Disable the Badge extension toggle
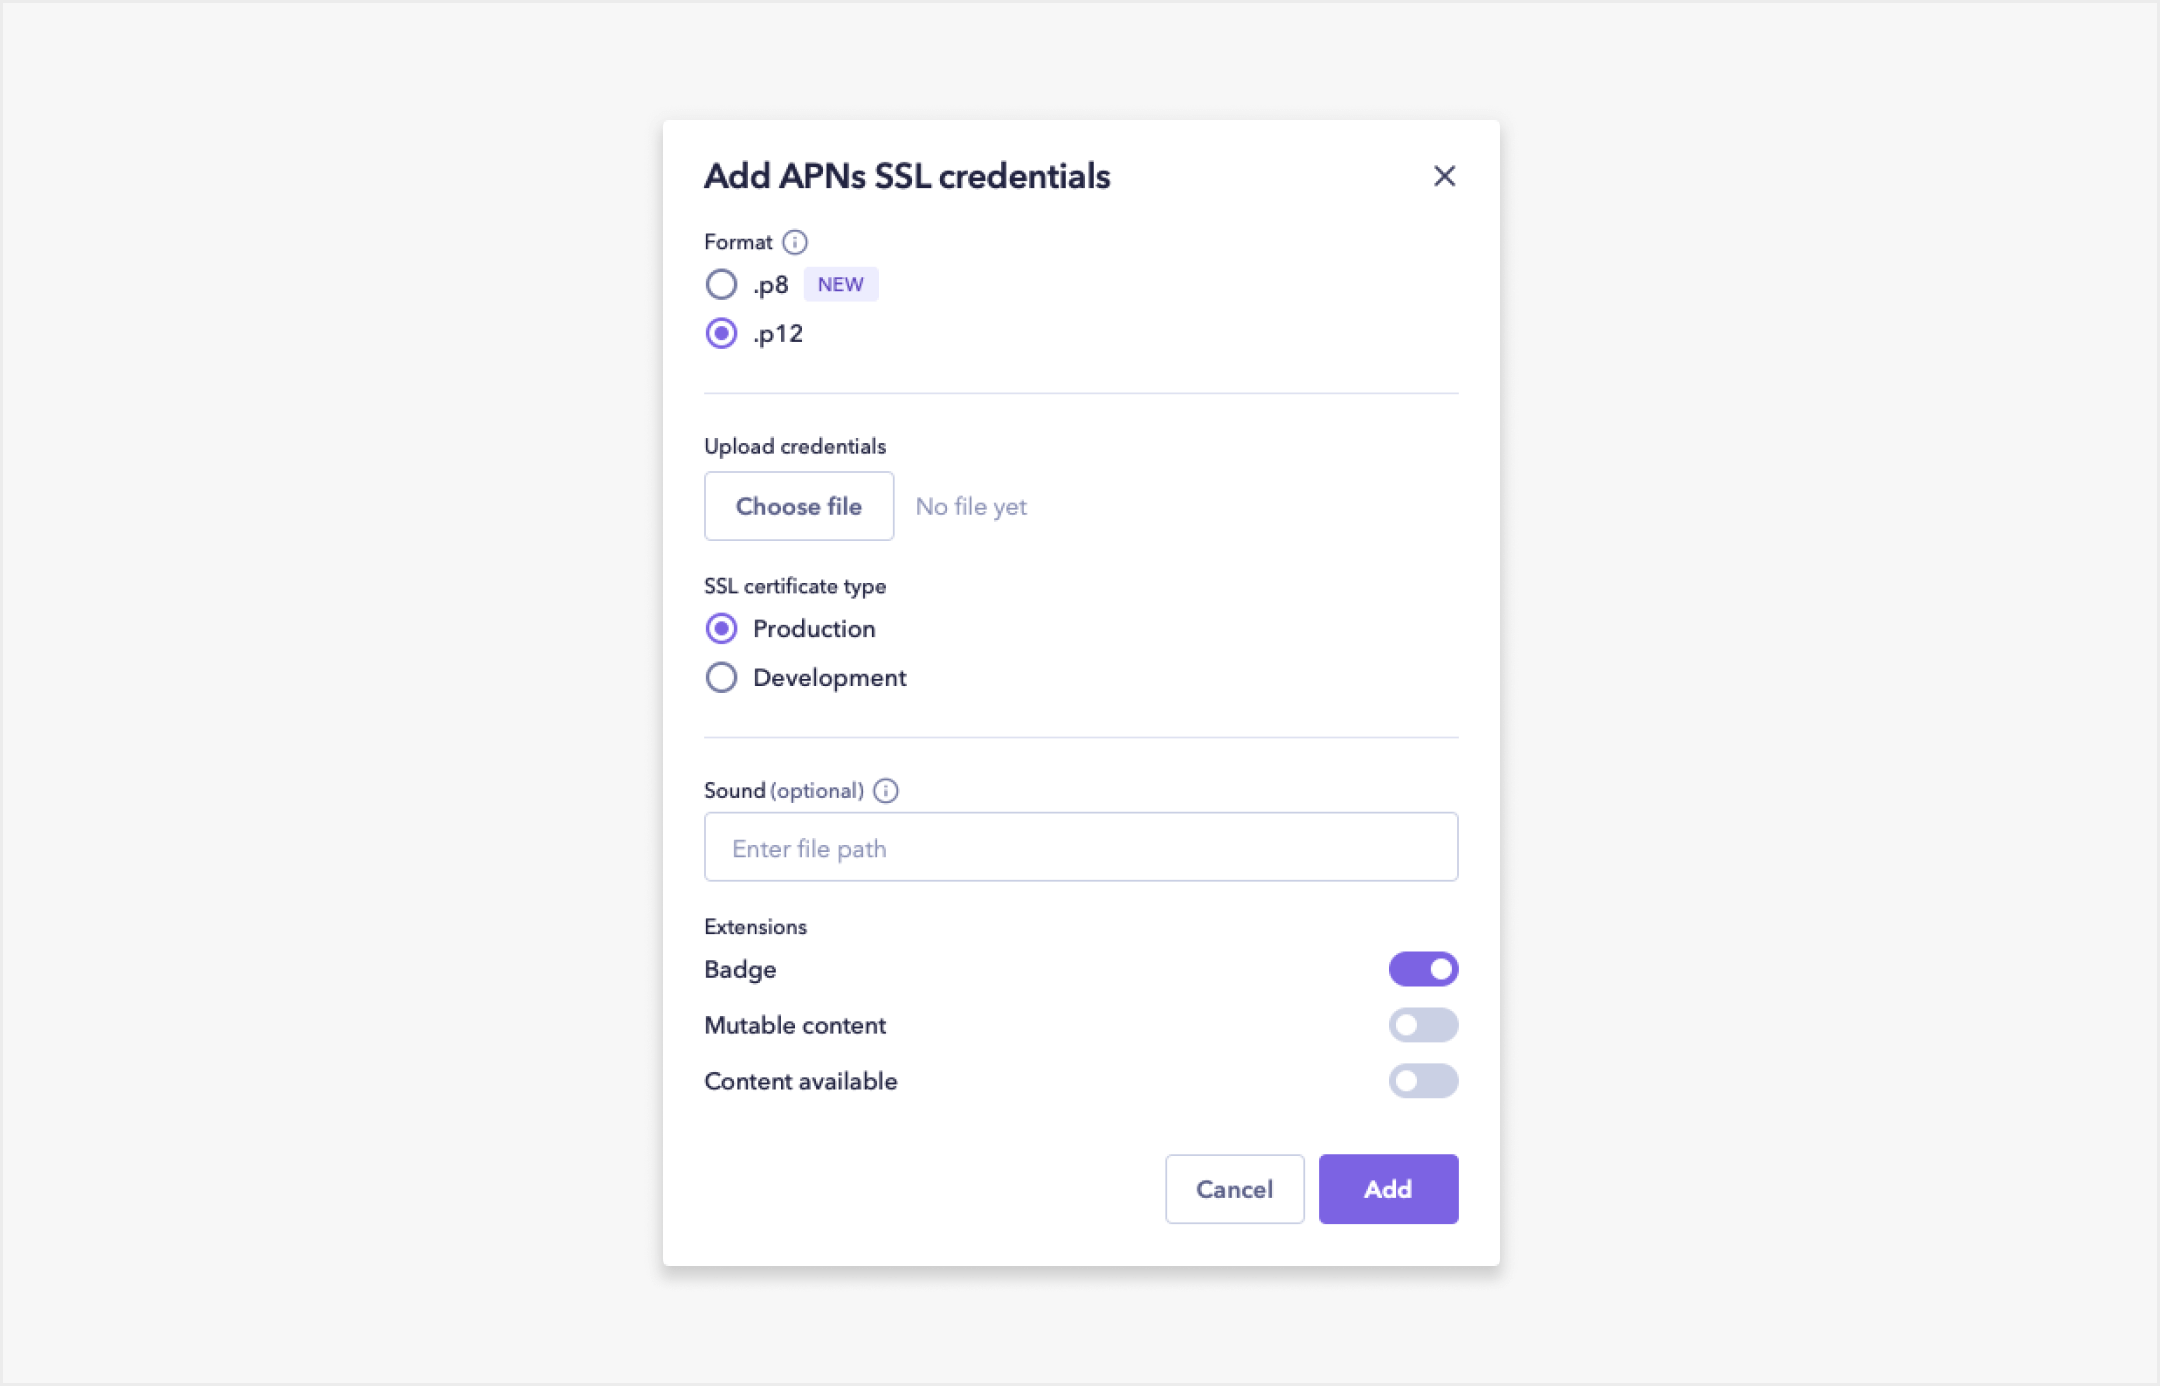Screen dimensions: 2160x1386 click(x=1424, y=969)
